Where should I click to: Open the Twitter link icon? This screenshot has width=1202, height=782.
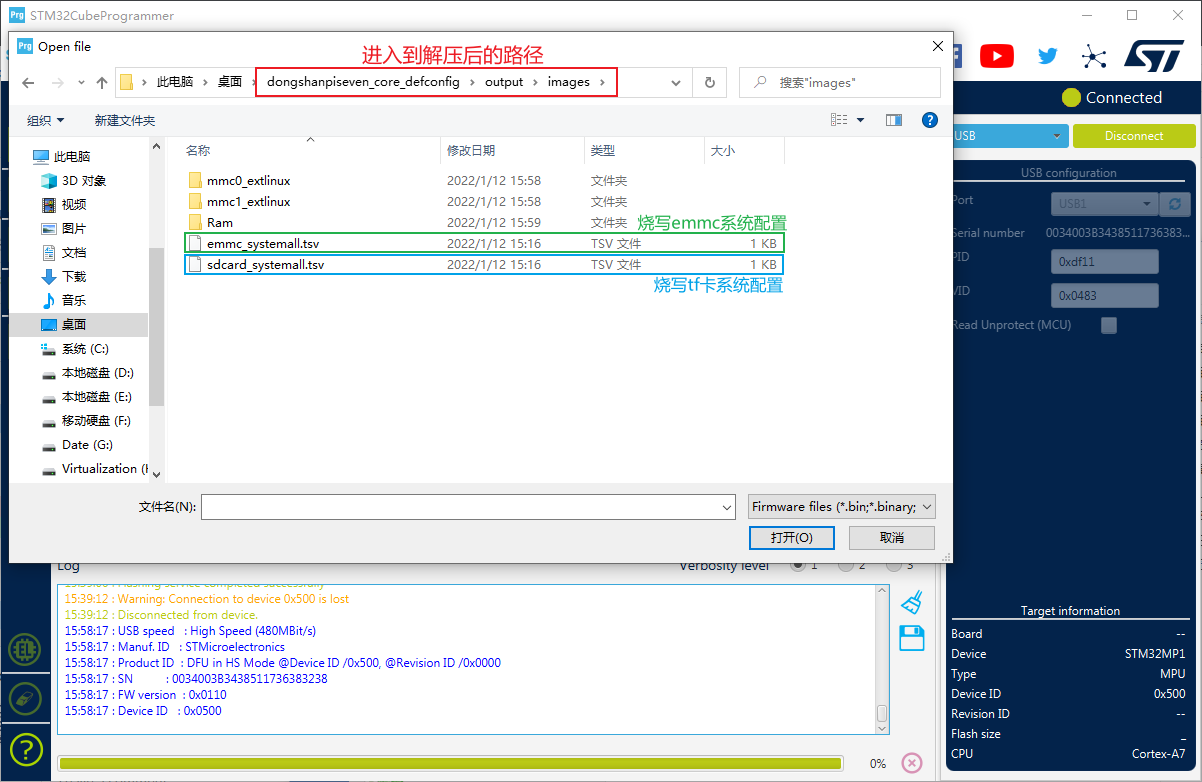tap(1047, 56)
